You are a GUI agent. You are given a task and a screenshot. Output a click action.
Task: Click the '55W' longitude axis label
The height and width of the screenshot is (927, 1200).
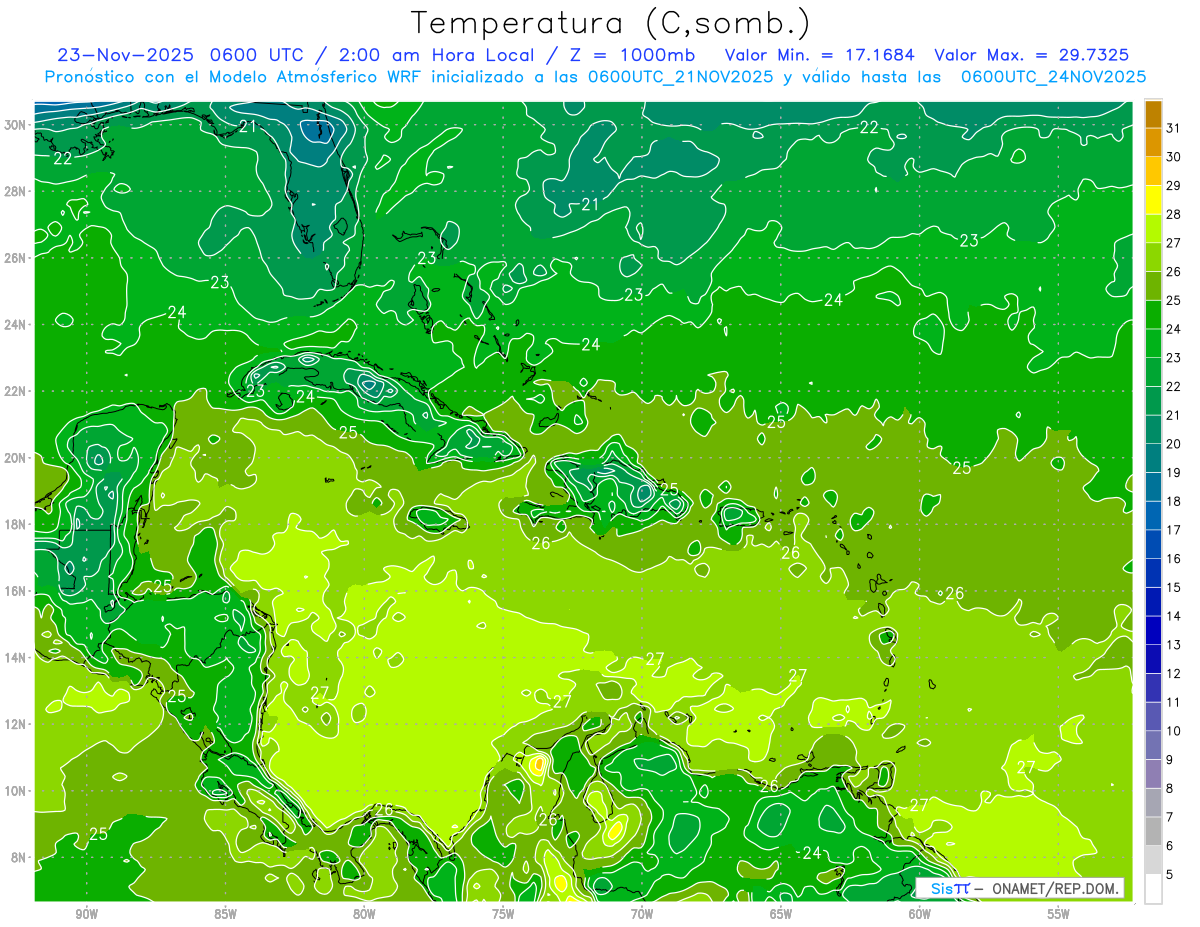coord(1059,915)
